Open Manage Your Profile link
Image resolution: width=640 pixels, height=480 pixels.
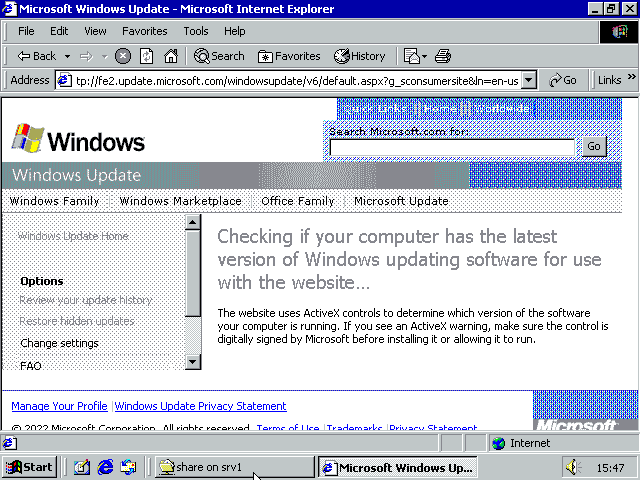click(x=59, y=406)
